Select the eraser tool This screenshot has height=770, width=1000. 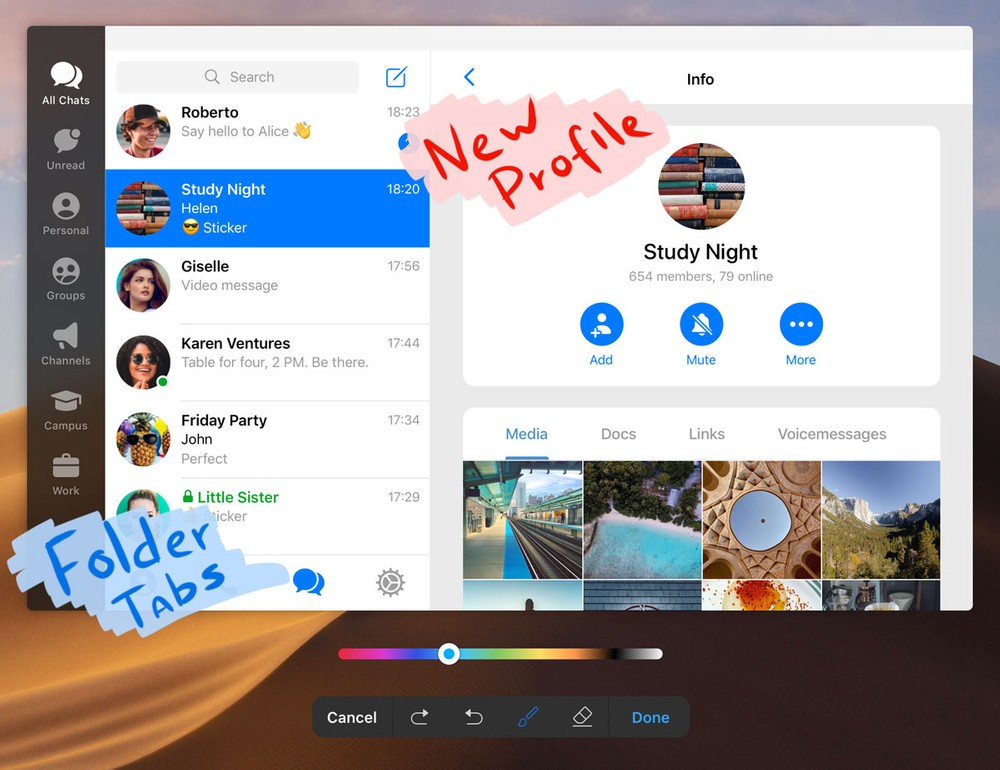point(582,717)
